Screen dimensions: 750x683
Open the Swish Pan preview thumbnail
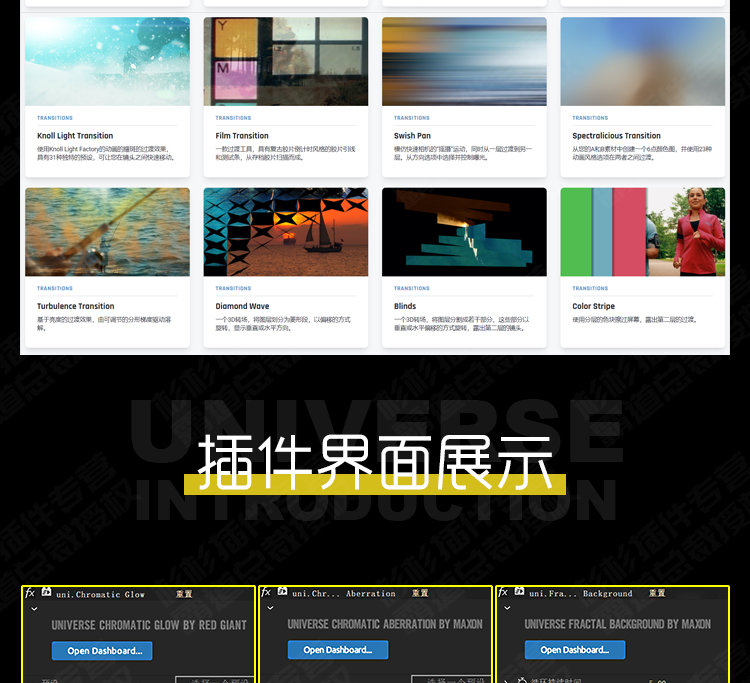point(464,62)
